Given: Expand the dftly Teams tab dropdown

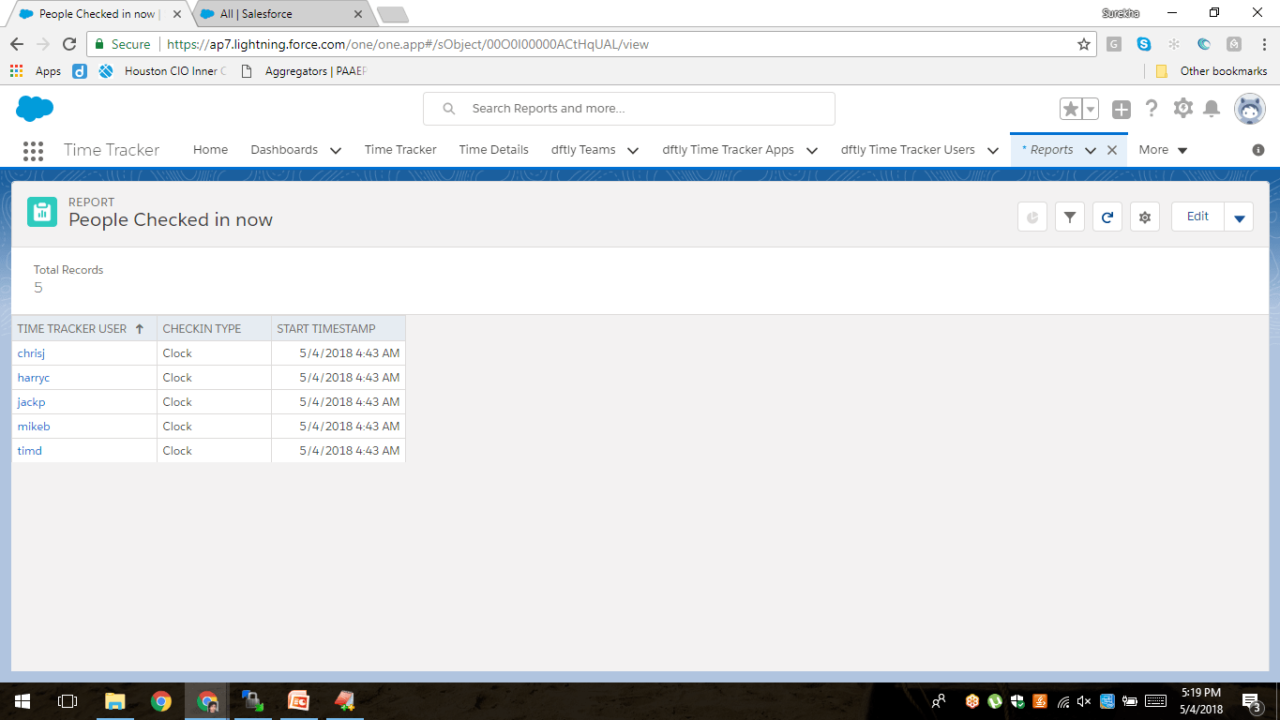Looking at the screenshot, I should pyautogui.click(x=633, y=150).
